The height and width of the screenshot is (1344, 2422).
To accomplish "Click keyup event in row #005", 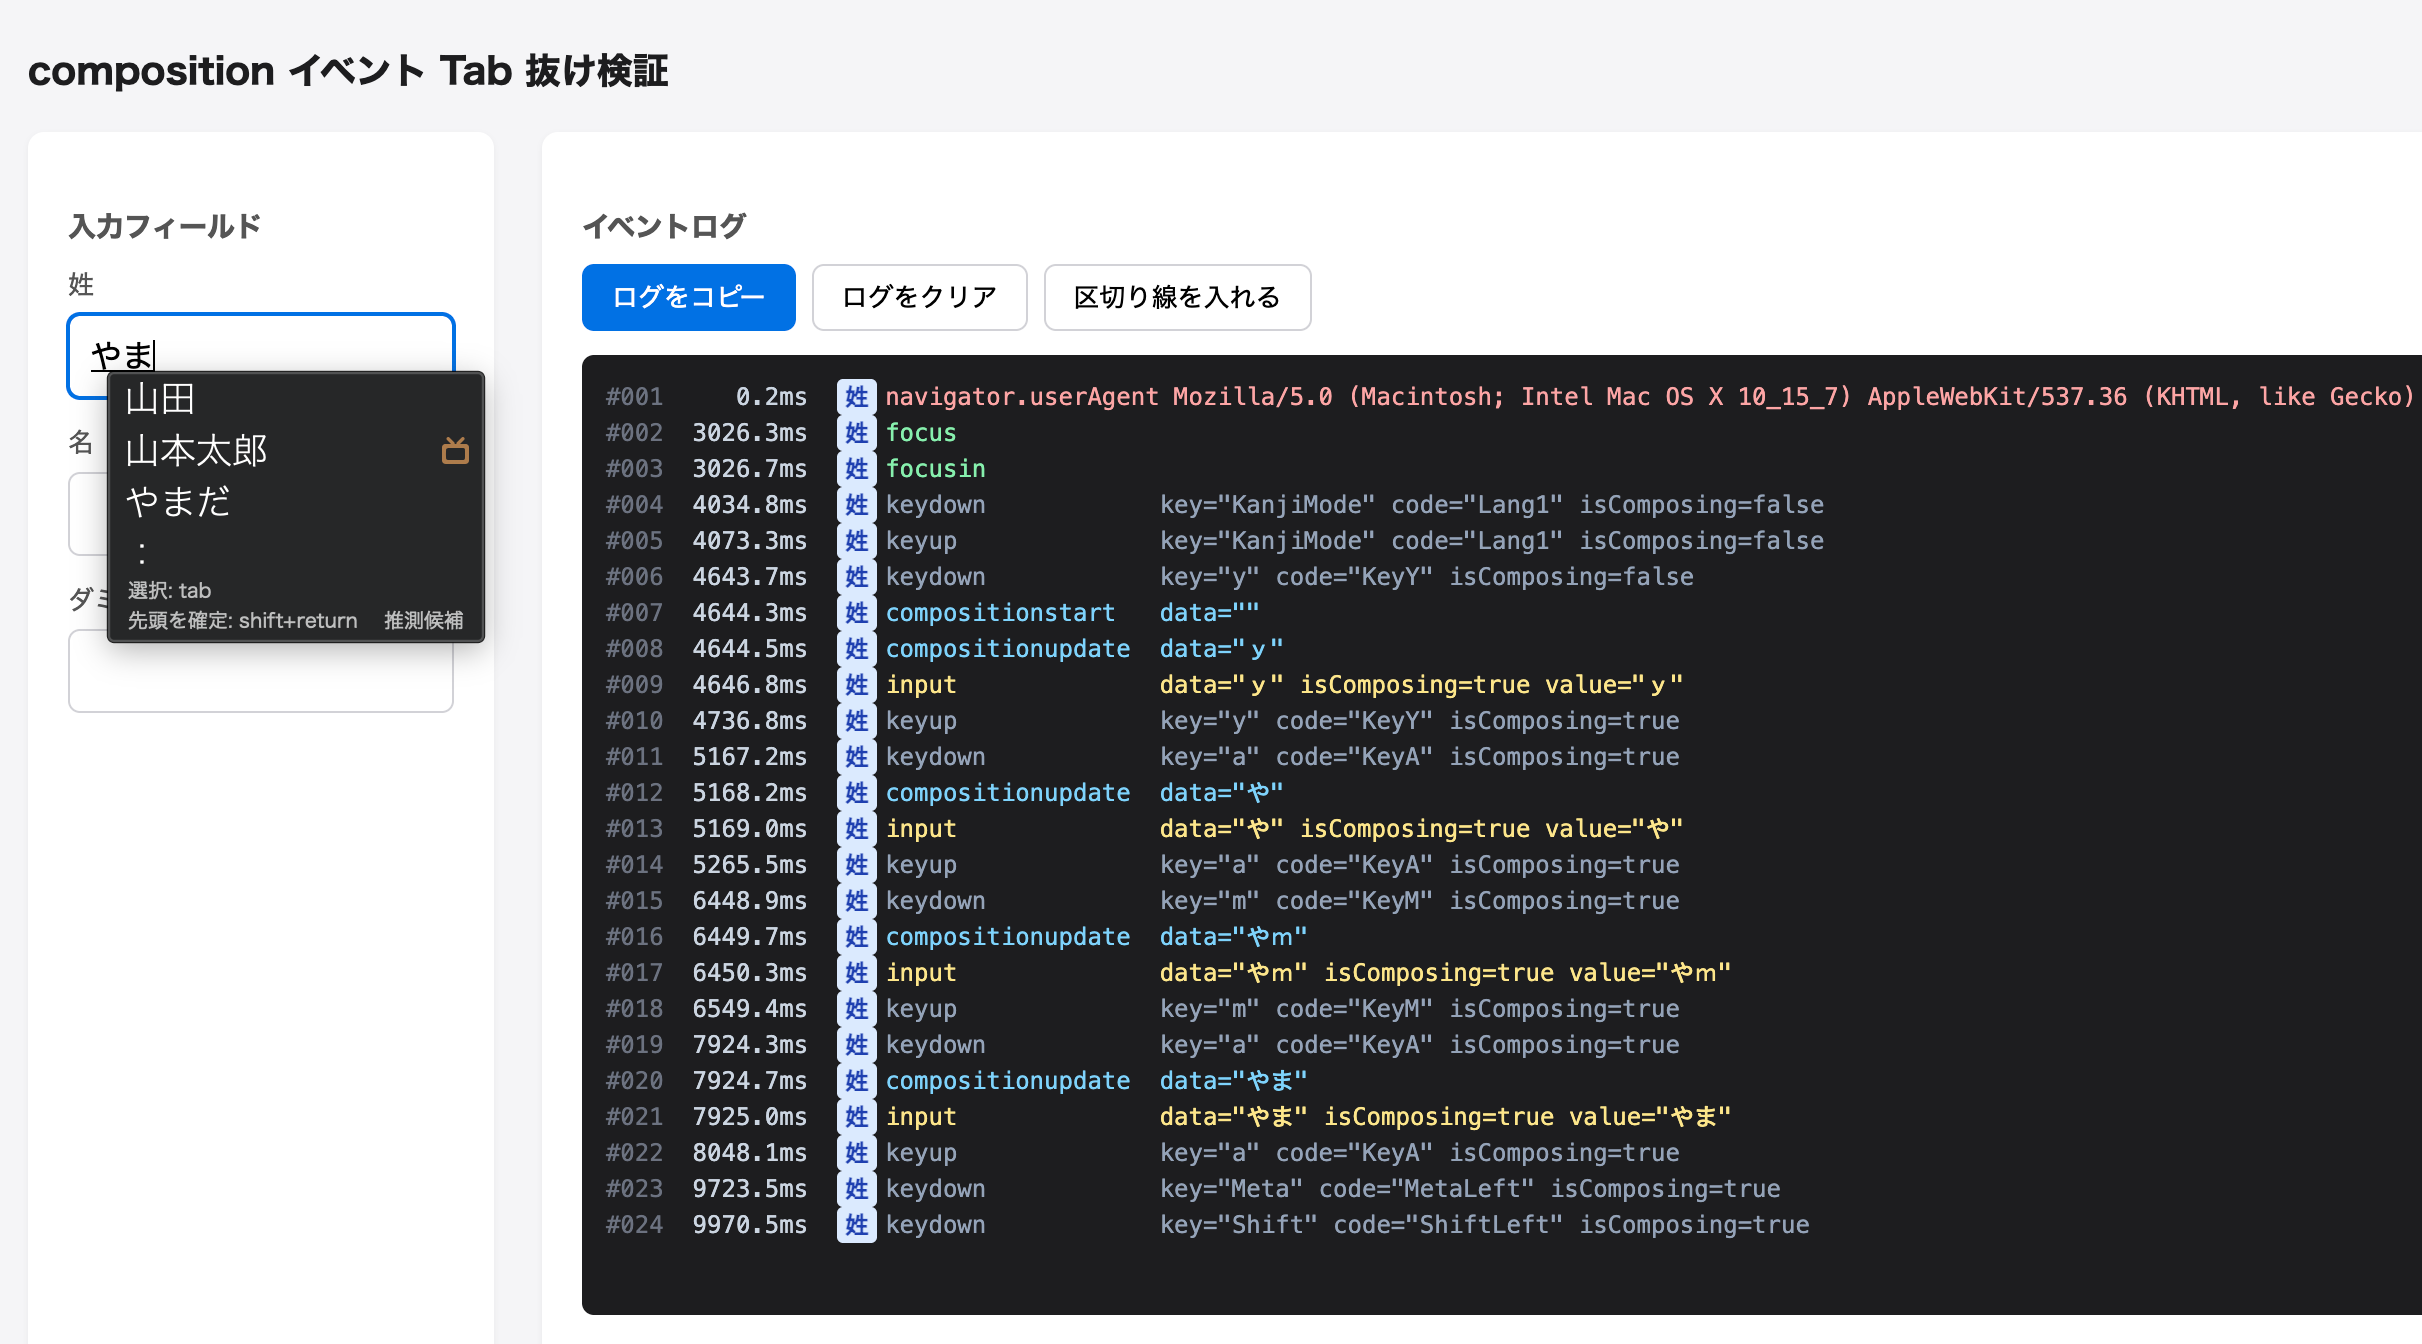I will point(921,541).
